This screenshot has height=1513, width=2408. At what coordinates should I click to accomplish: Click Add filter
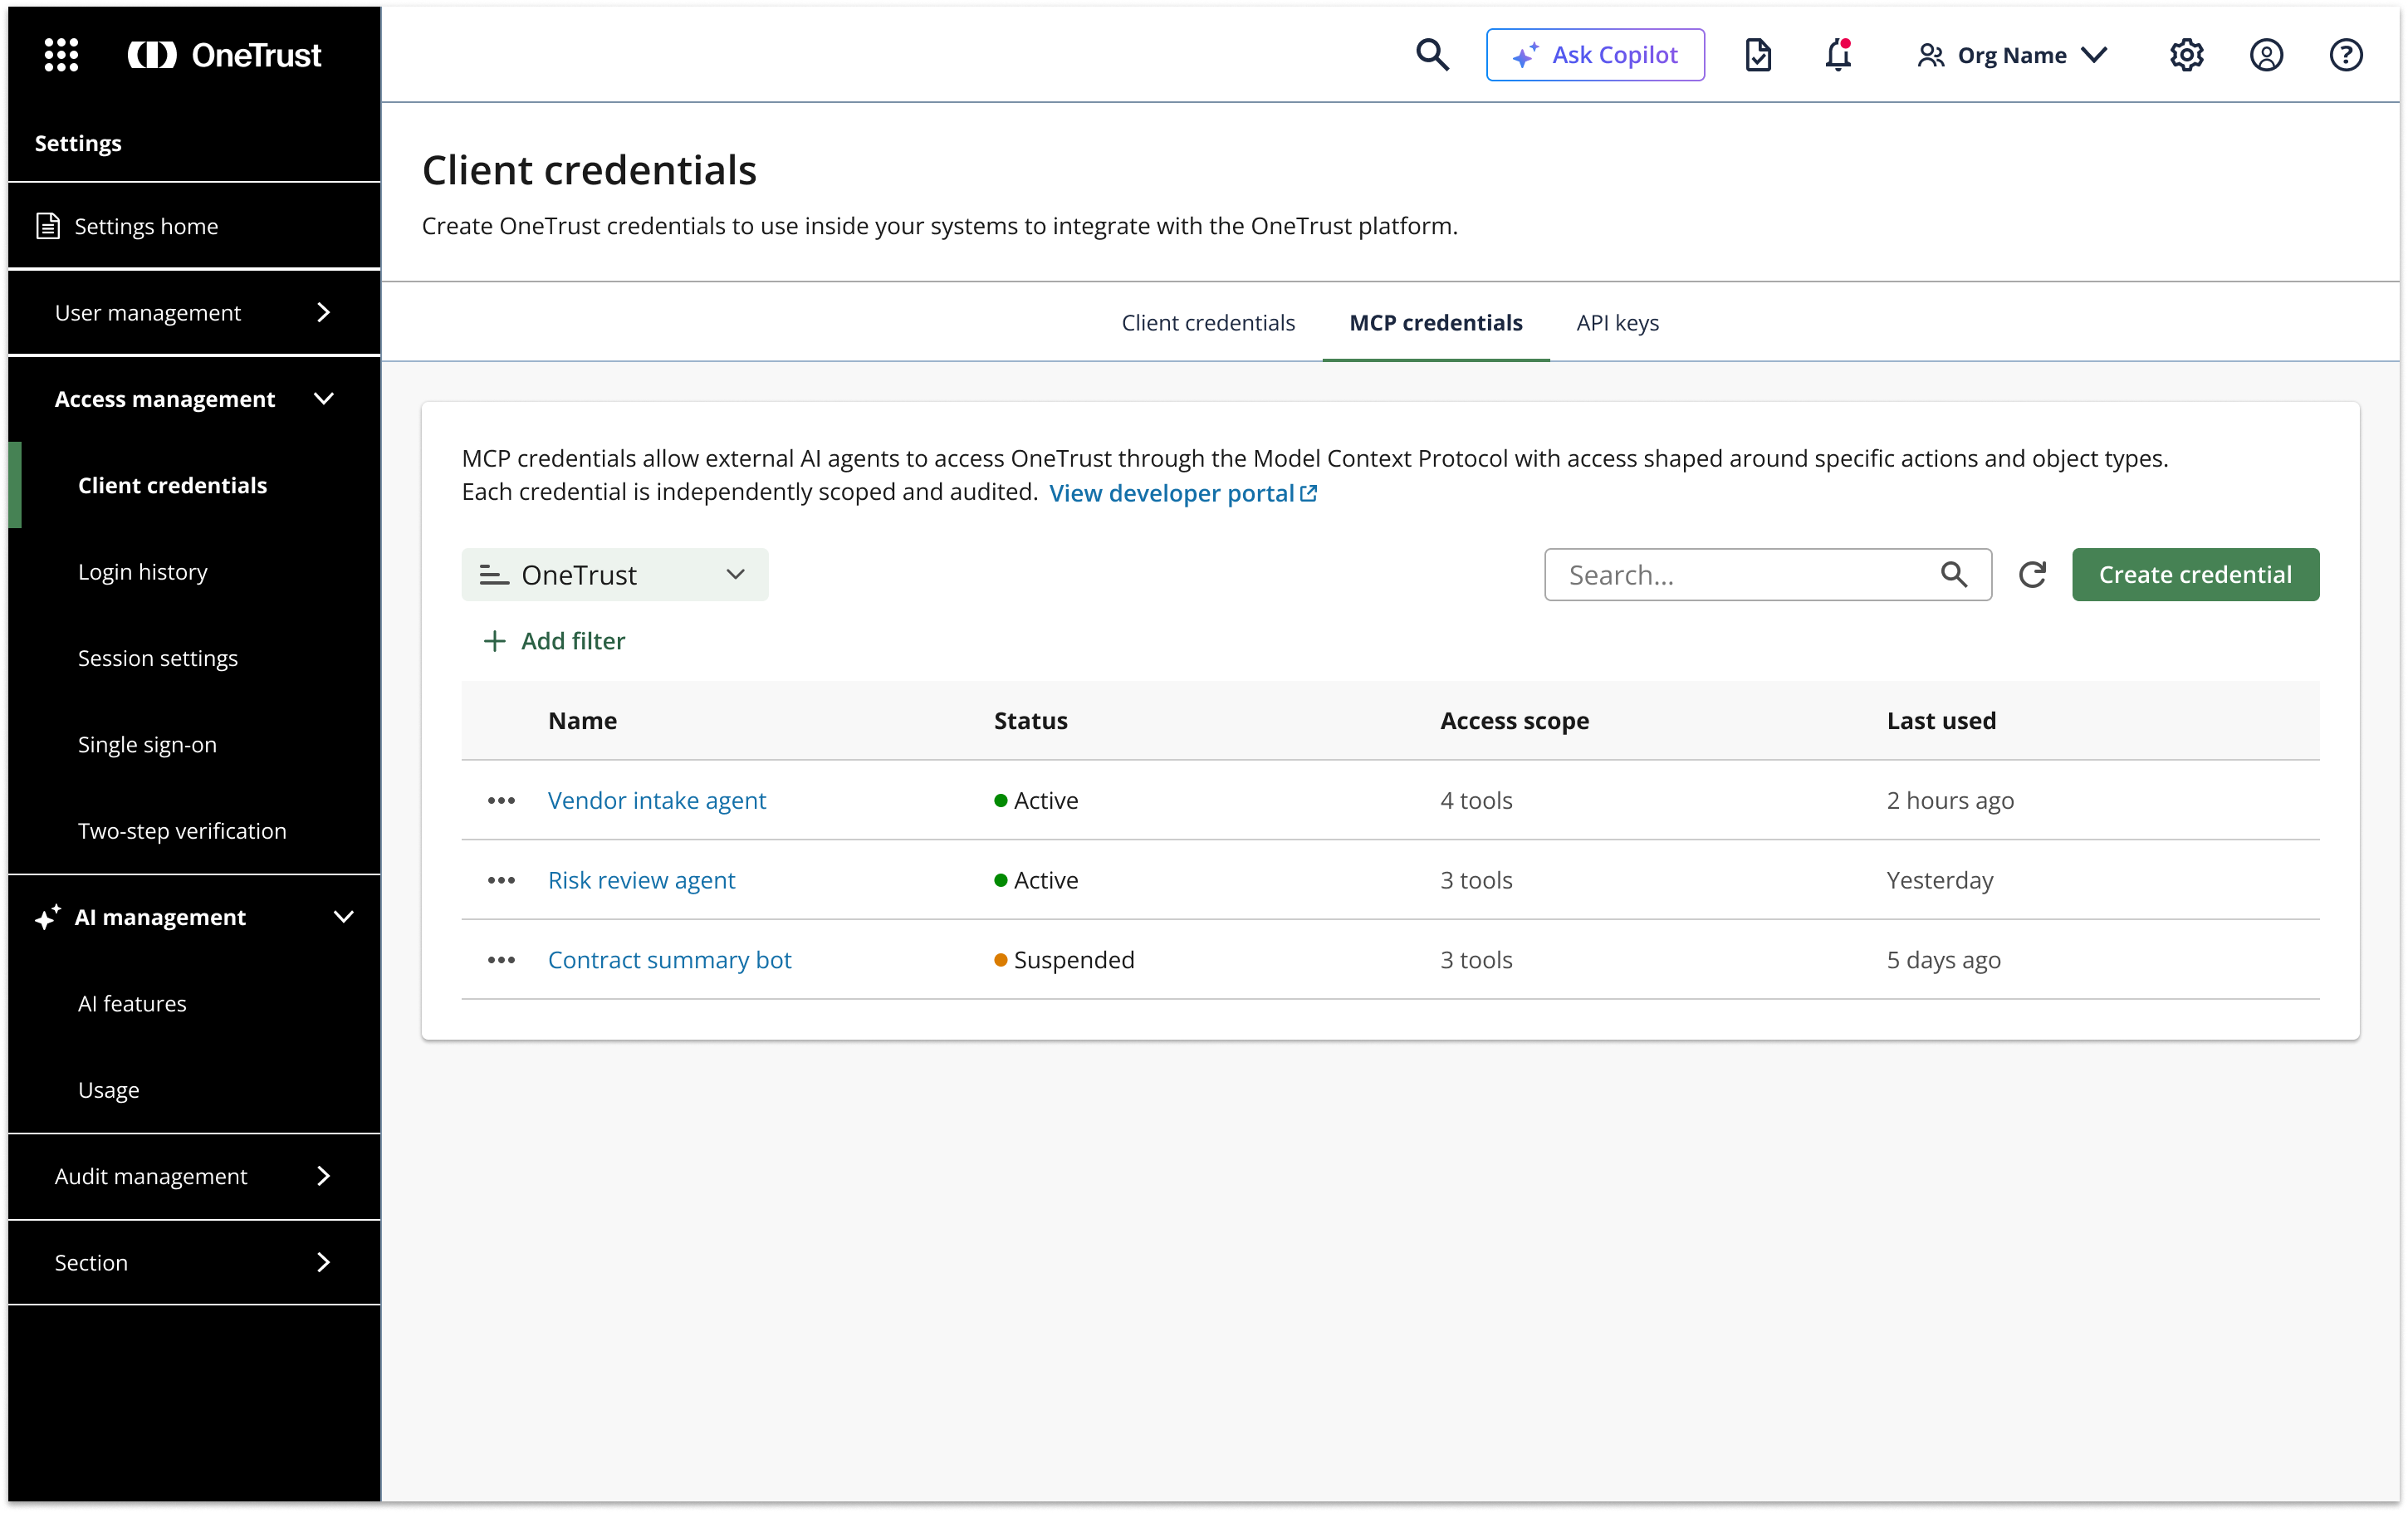[554, 641]
